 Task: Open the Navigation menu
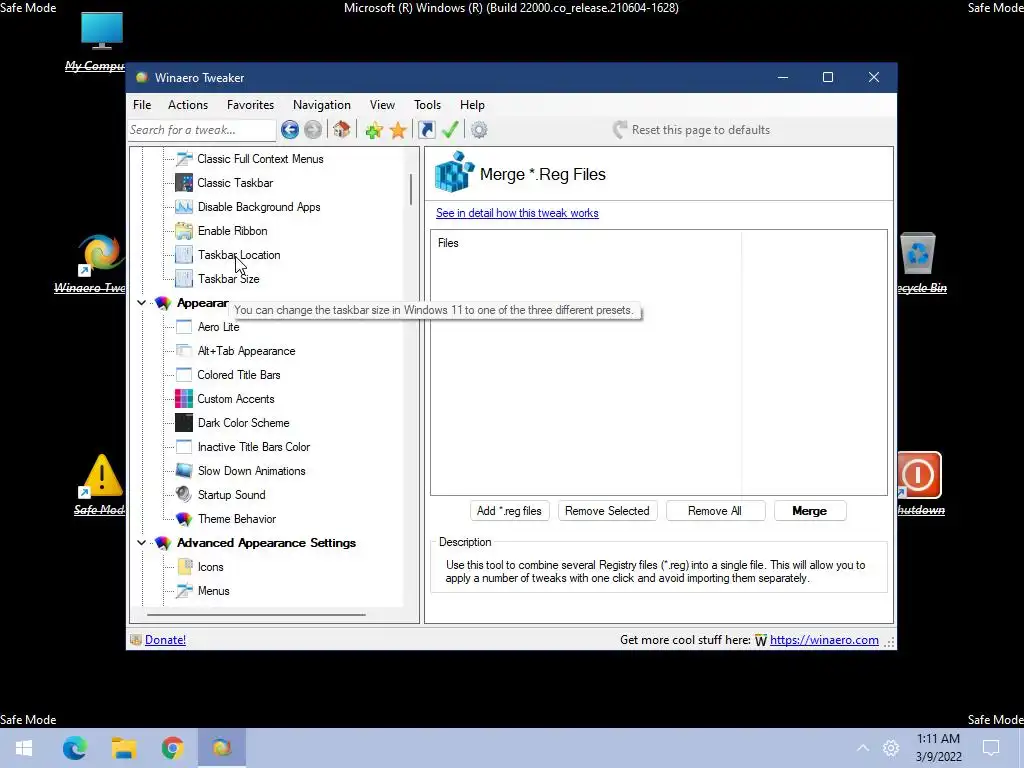tap(321, 104)
